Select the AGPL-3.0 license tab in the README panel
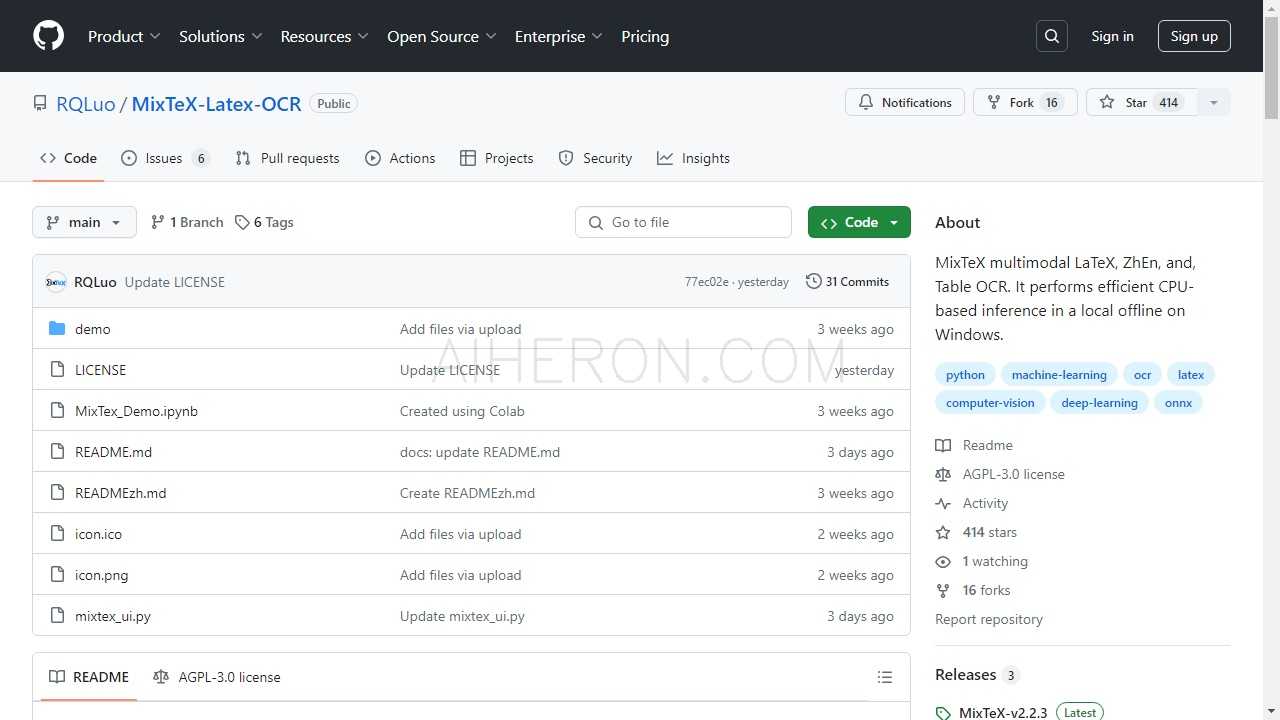The height and width of the screenshot is (720, 1280). point(217,677)
